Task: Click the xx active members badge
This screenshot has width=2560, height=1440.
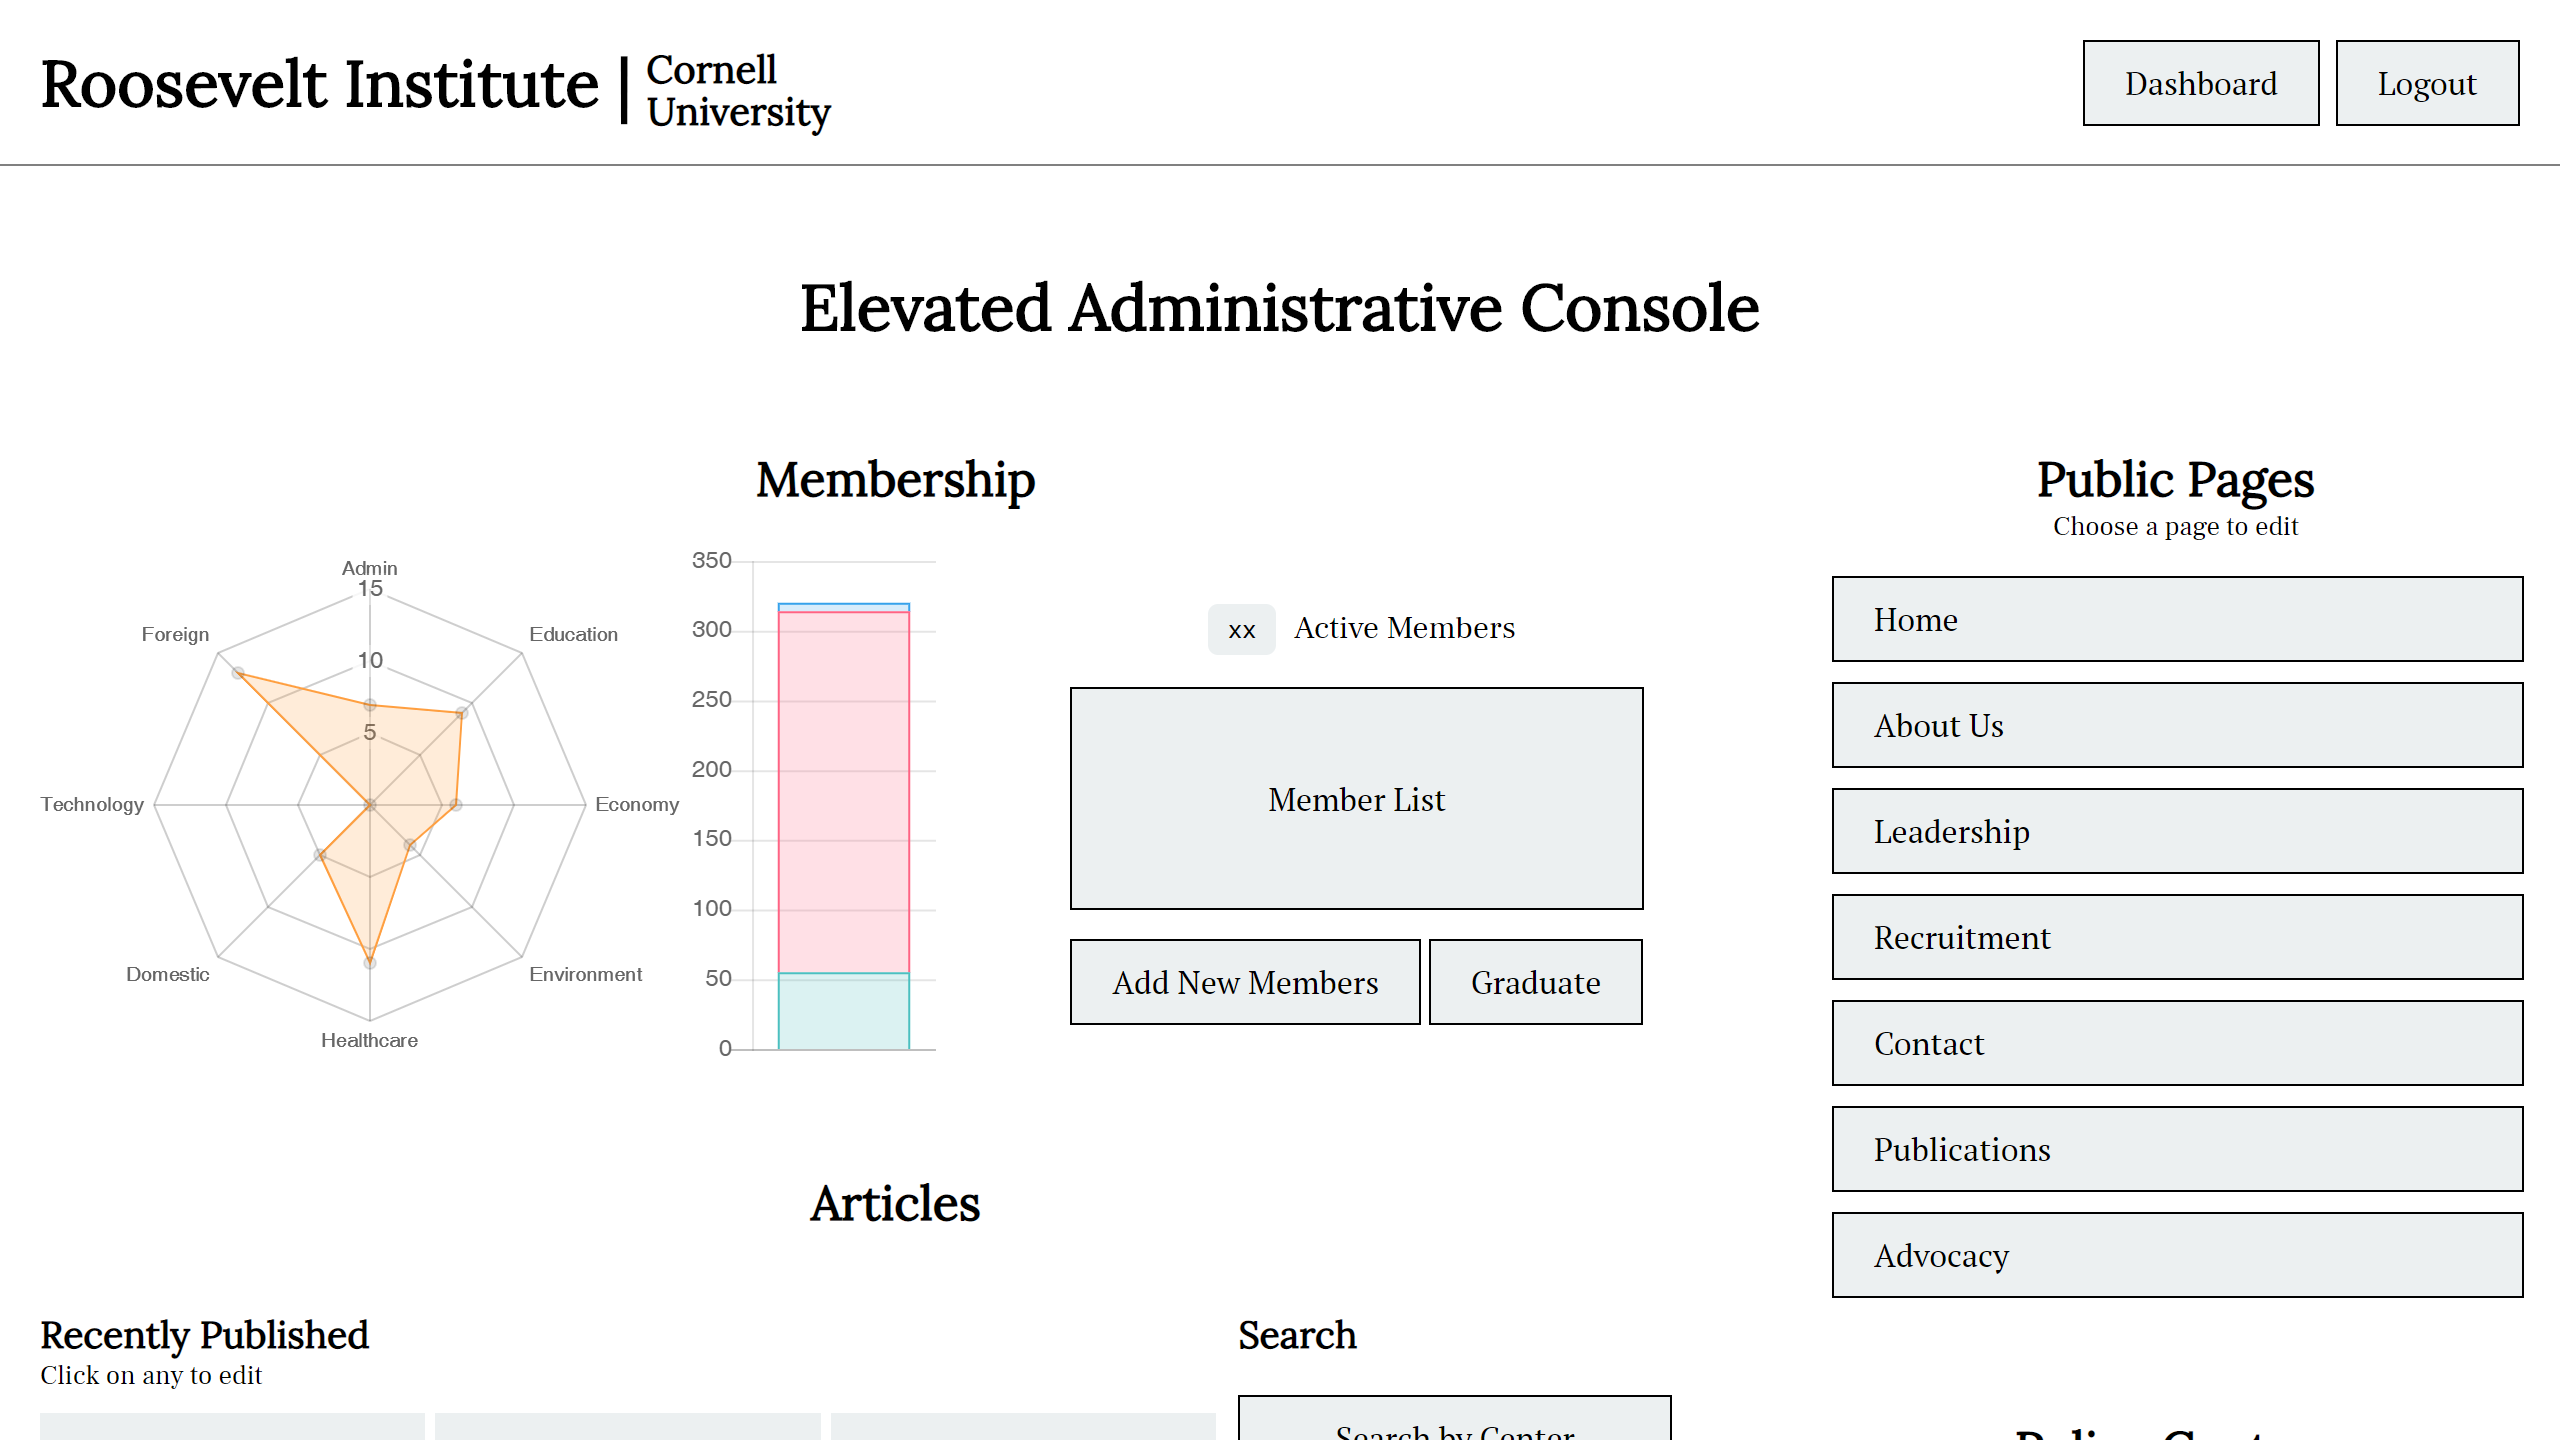Action: coord(1241,629)
